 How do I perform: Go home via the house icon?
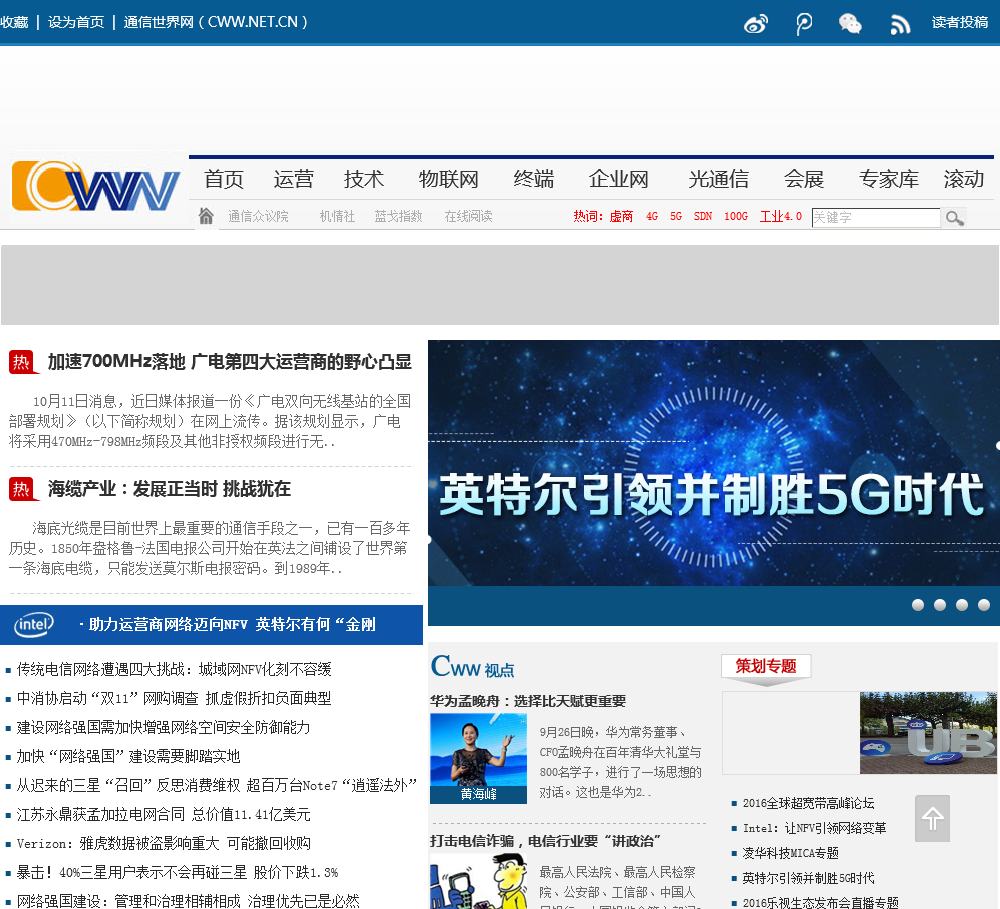206,216
